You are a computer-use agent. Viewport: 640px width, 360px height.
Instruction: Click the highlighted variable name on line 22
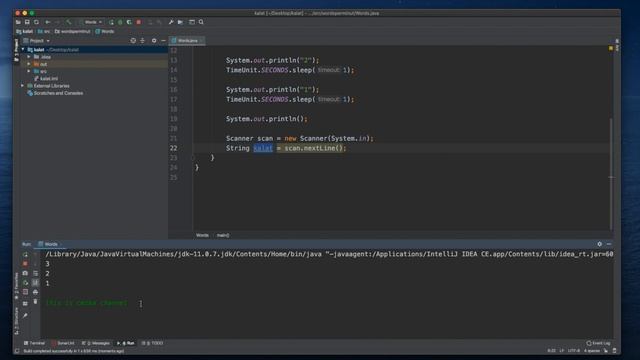tap(263, 148)
